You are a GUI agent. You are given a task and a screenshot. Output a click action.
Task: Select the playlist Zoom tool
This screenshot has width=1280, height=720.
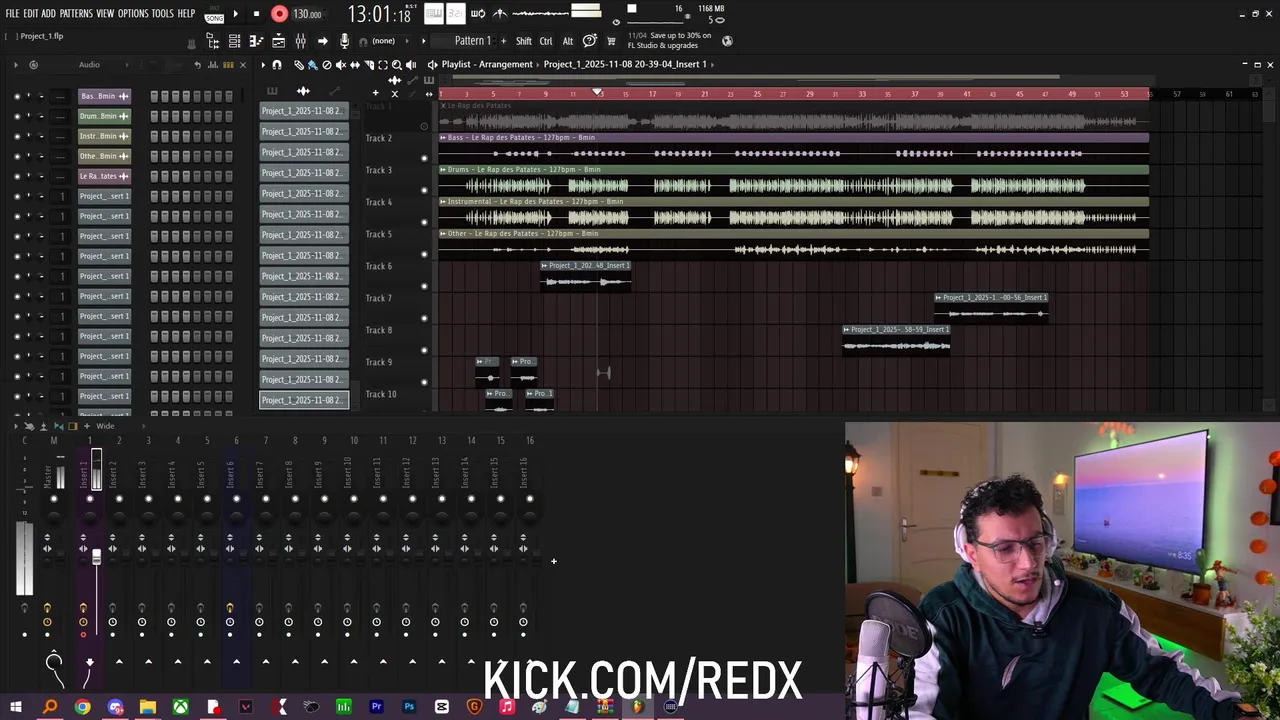pyautogui.click(x=397, y=64)
